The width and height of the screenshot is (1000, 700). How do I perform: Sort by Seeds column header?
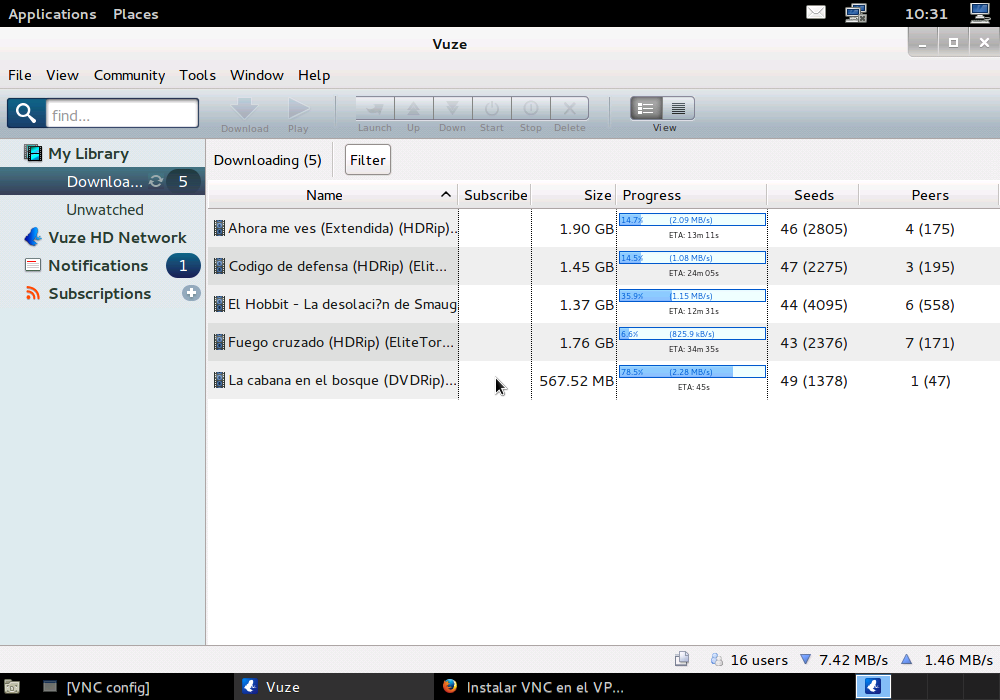tap(814, 195)
